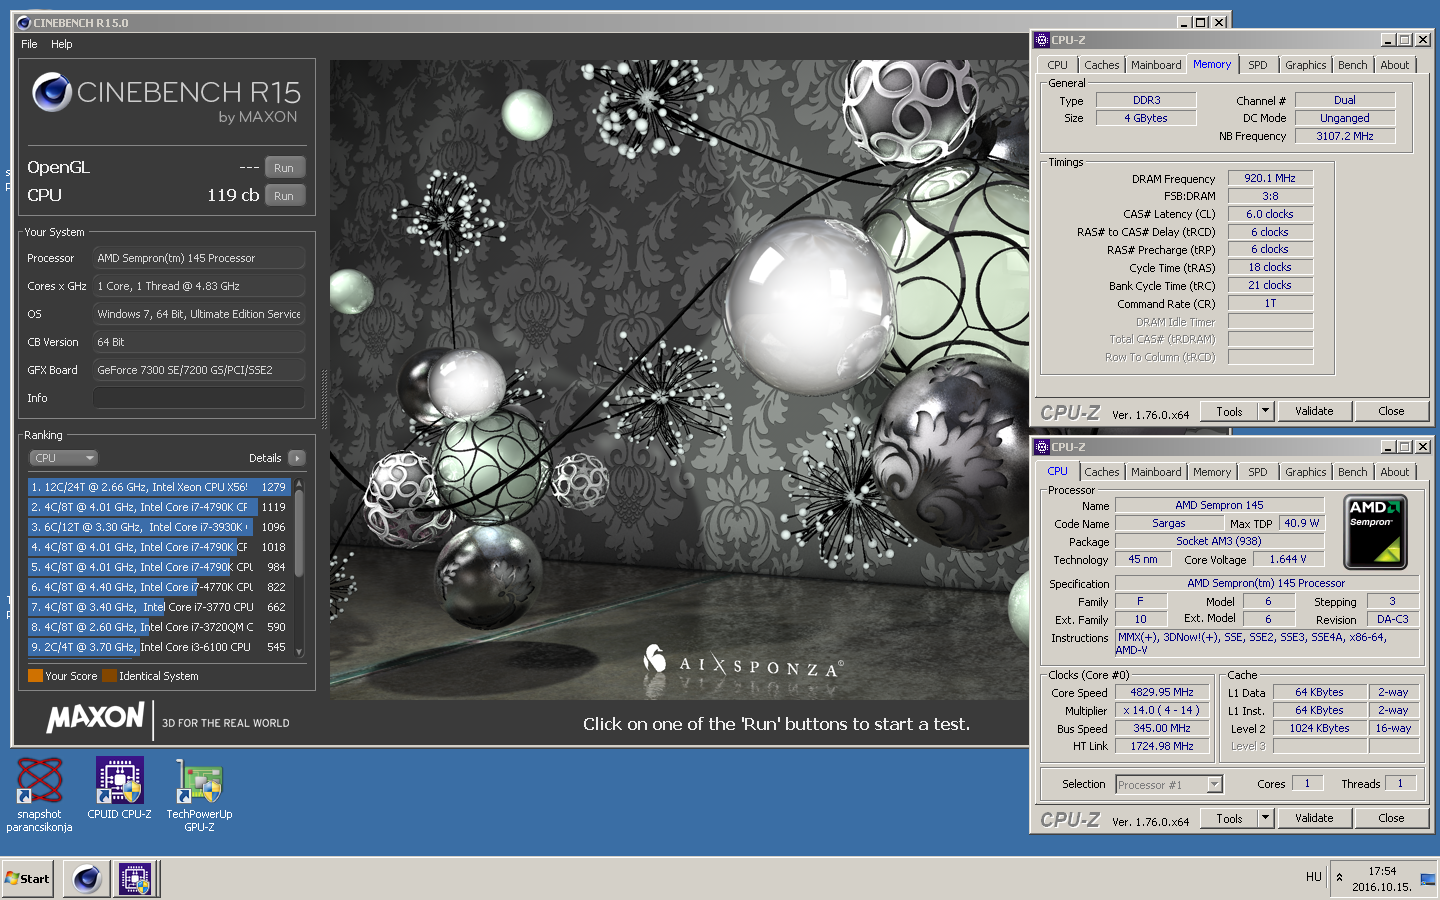Click the empty Info input field

point(199,398)
